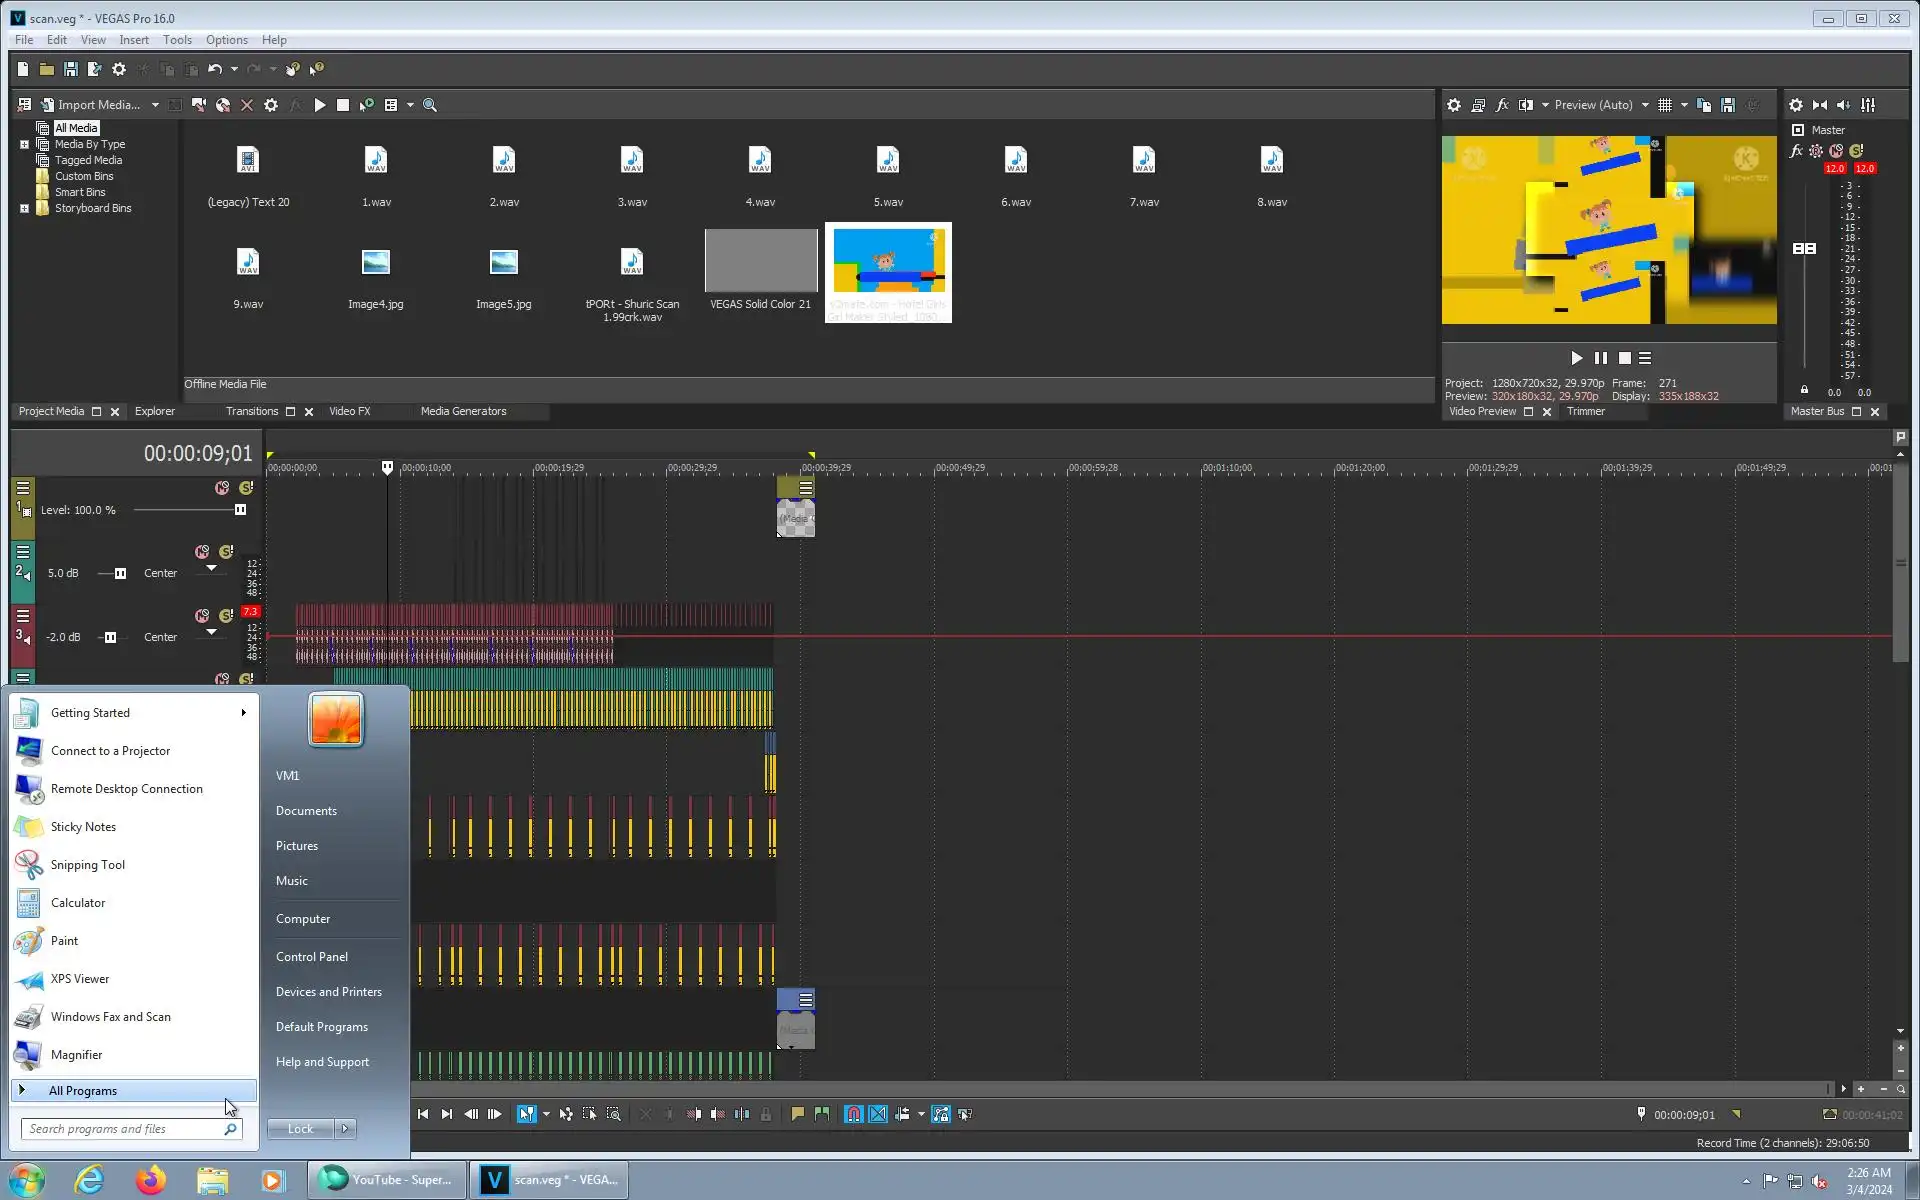The image size is (1920, 1200).
Task: Open the Import Media dropdown arrow
Action: click(x=155, y=105)
